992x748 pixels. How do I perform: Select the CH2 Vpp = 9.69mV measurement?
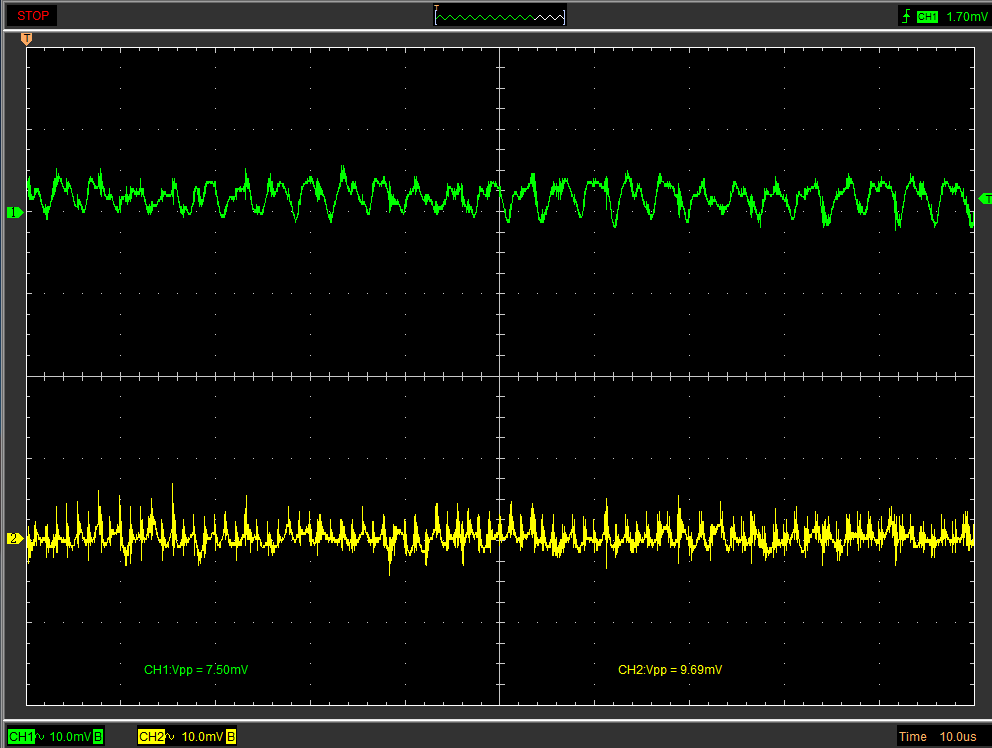tap(669, 669)
